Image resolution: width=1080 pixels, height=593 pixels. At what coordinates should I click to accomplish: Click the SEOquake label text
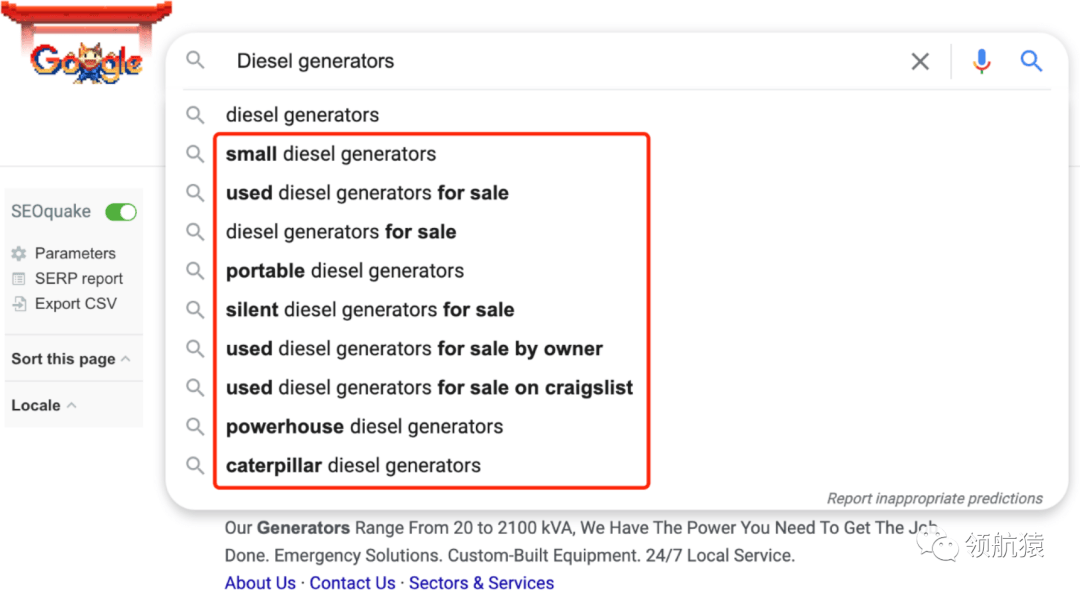(x=51, y=211)
